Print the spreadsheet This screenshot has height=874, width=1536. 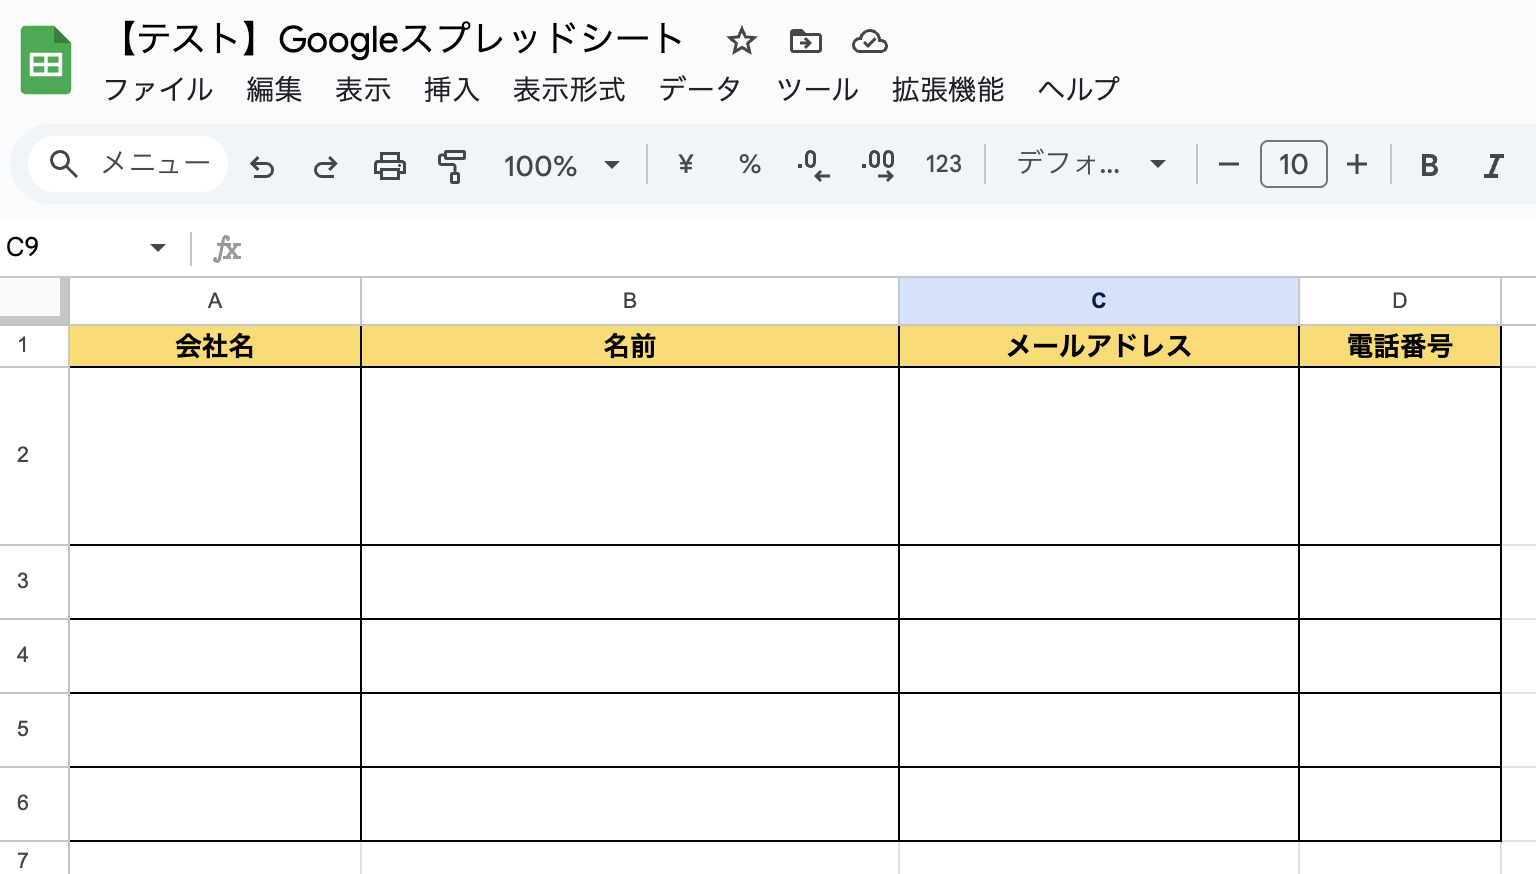click(x=389, y=165)
